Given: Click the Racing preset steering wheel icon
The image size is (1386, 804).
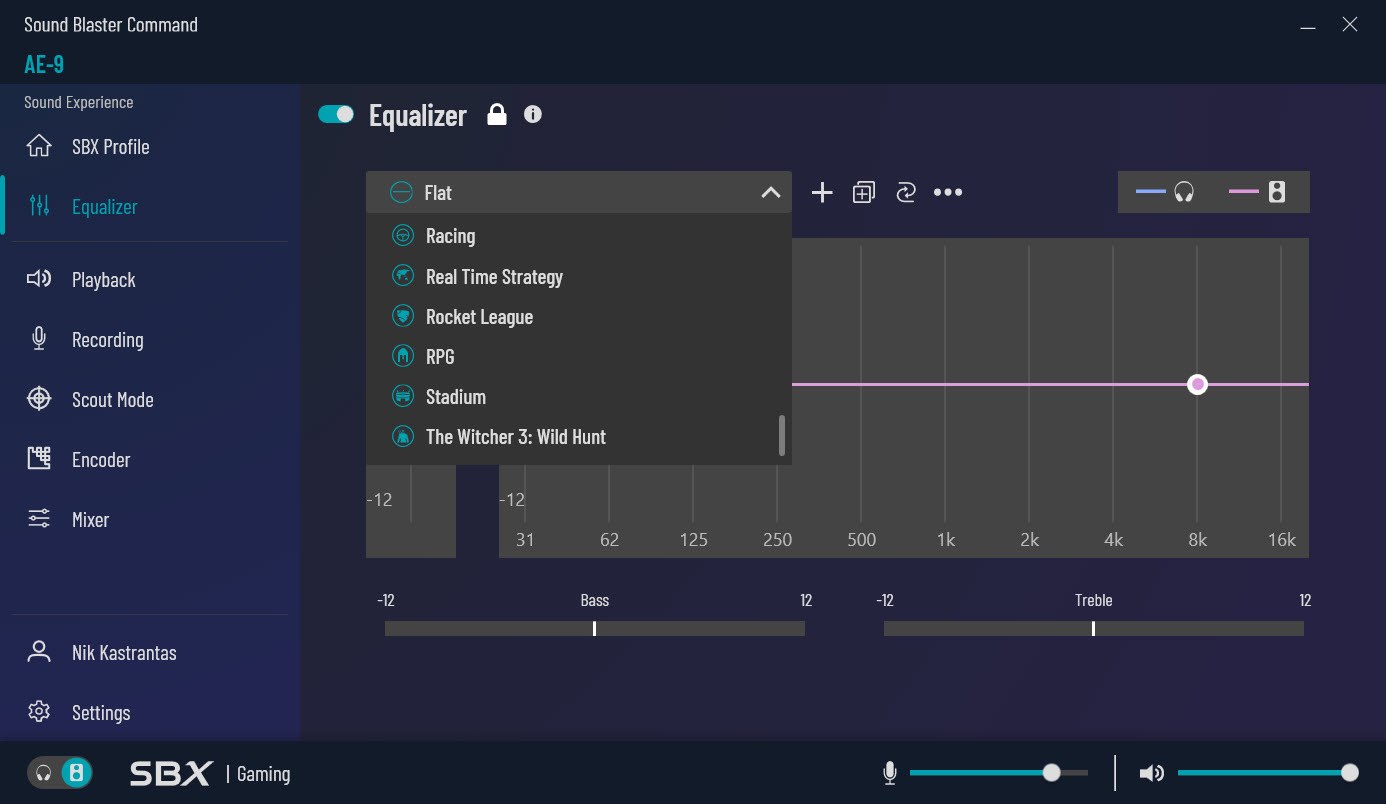Looking at the screenshot, I should (403, 236).
